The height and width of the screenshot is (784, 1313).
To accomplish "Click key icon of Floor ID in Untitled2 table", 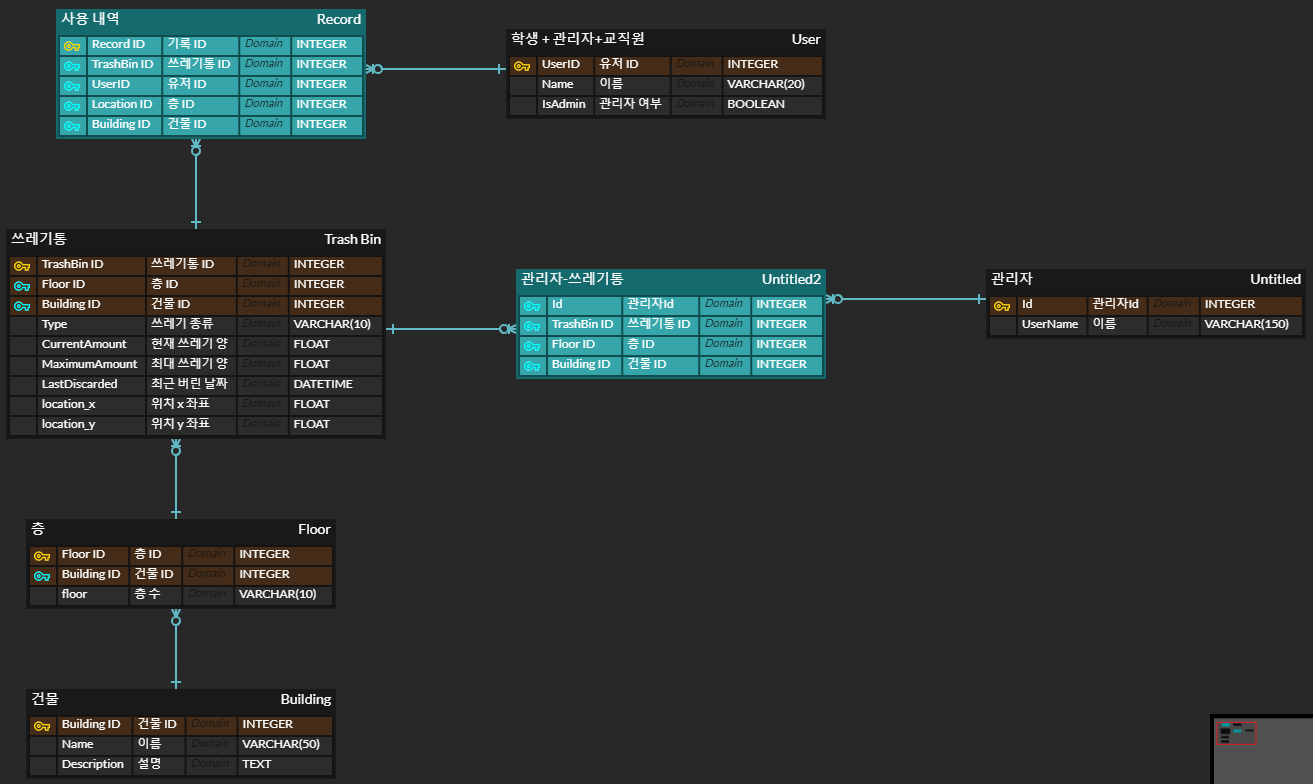I will (532, 346).
